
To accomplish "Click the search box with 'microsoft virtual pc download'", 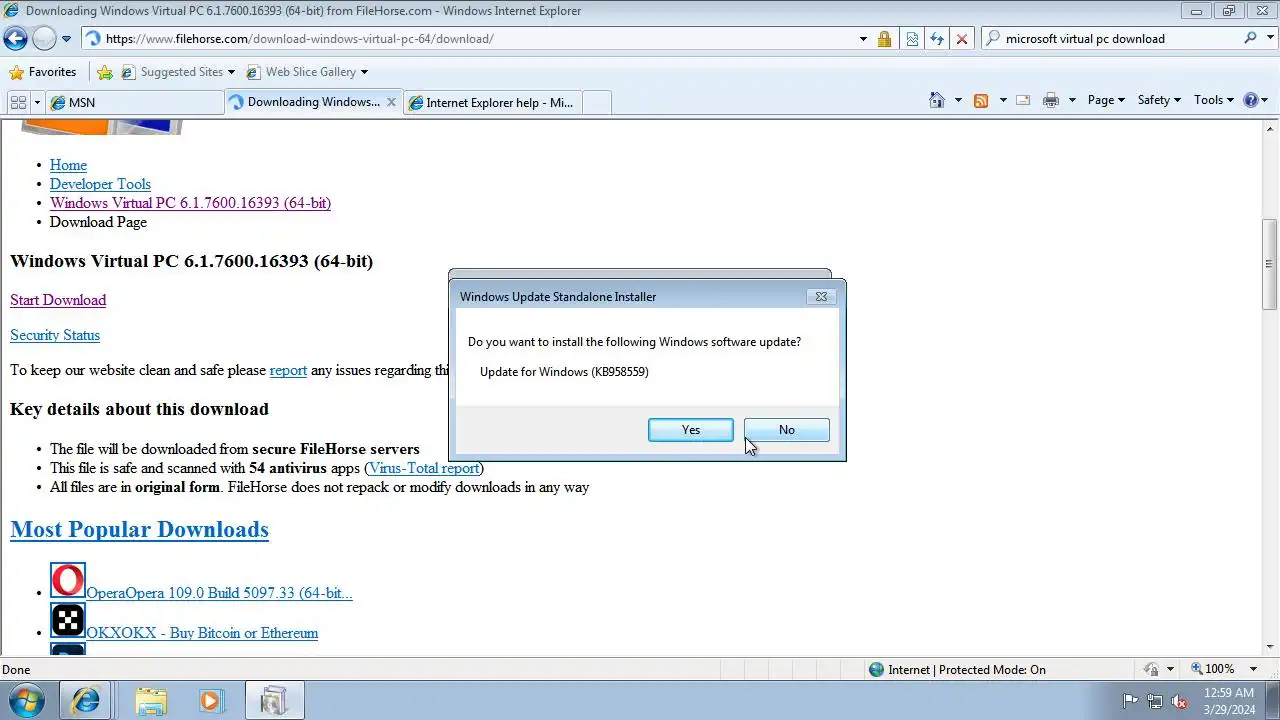I will point(1120,39).
